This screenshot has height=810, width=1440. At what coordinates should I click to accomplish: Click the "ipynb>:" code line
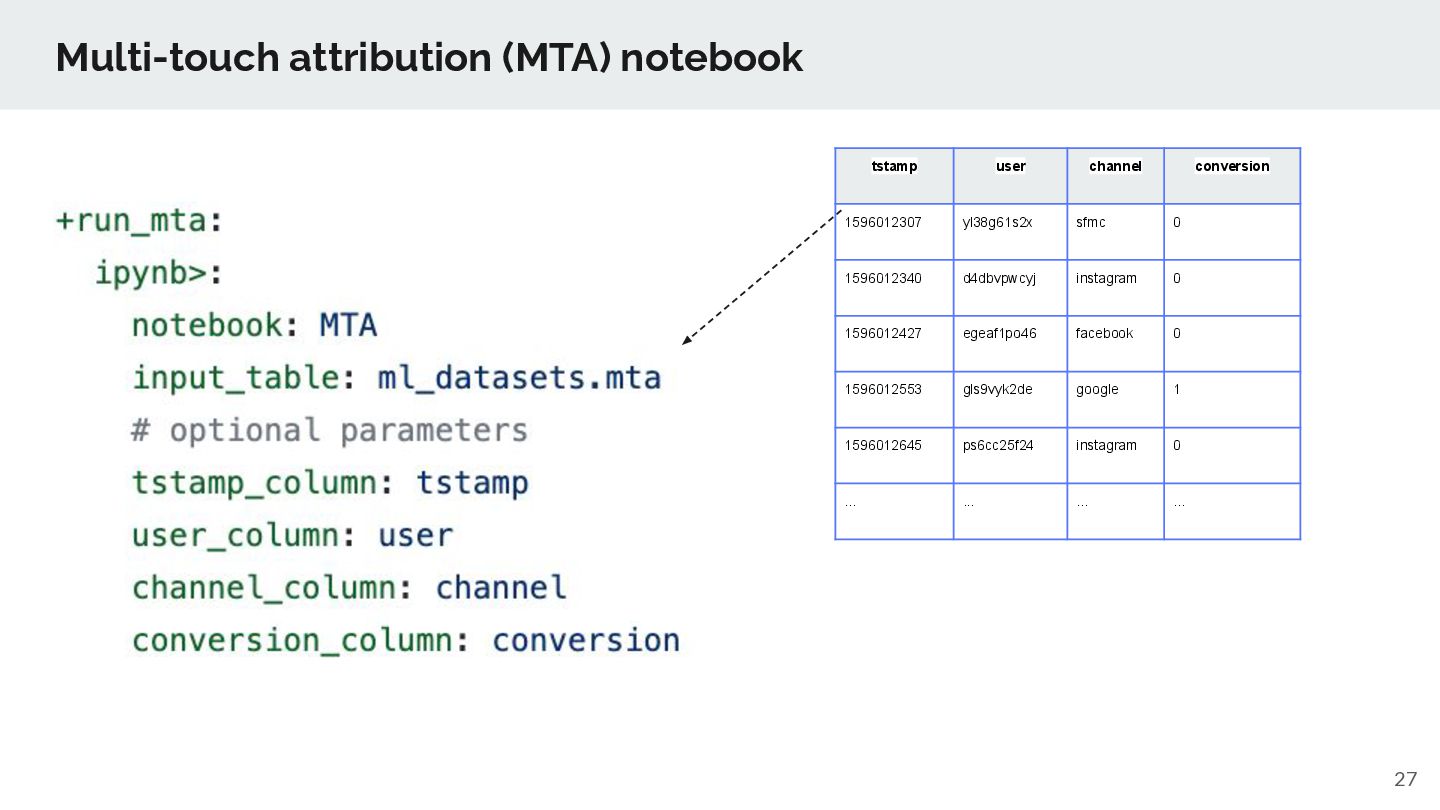[159, 273]
